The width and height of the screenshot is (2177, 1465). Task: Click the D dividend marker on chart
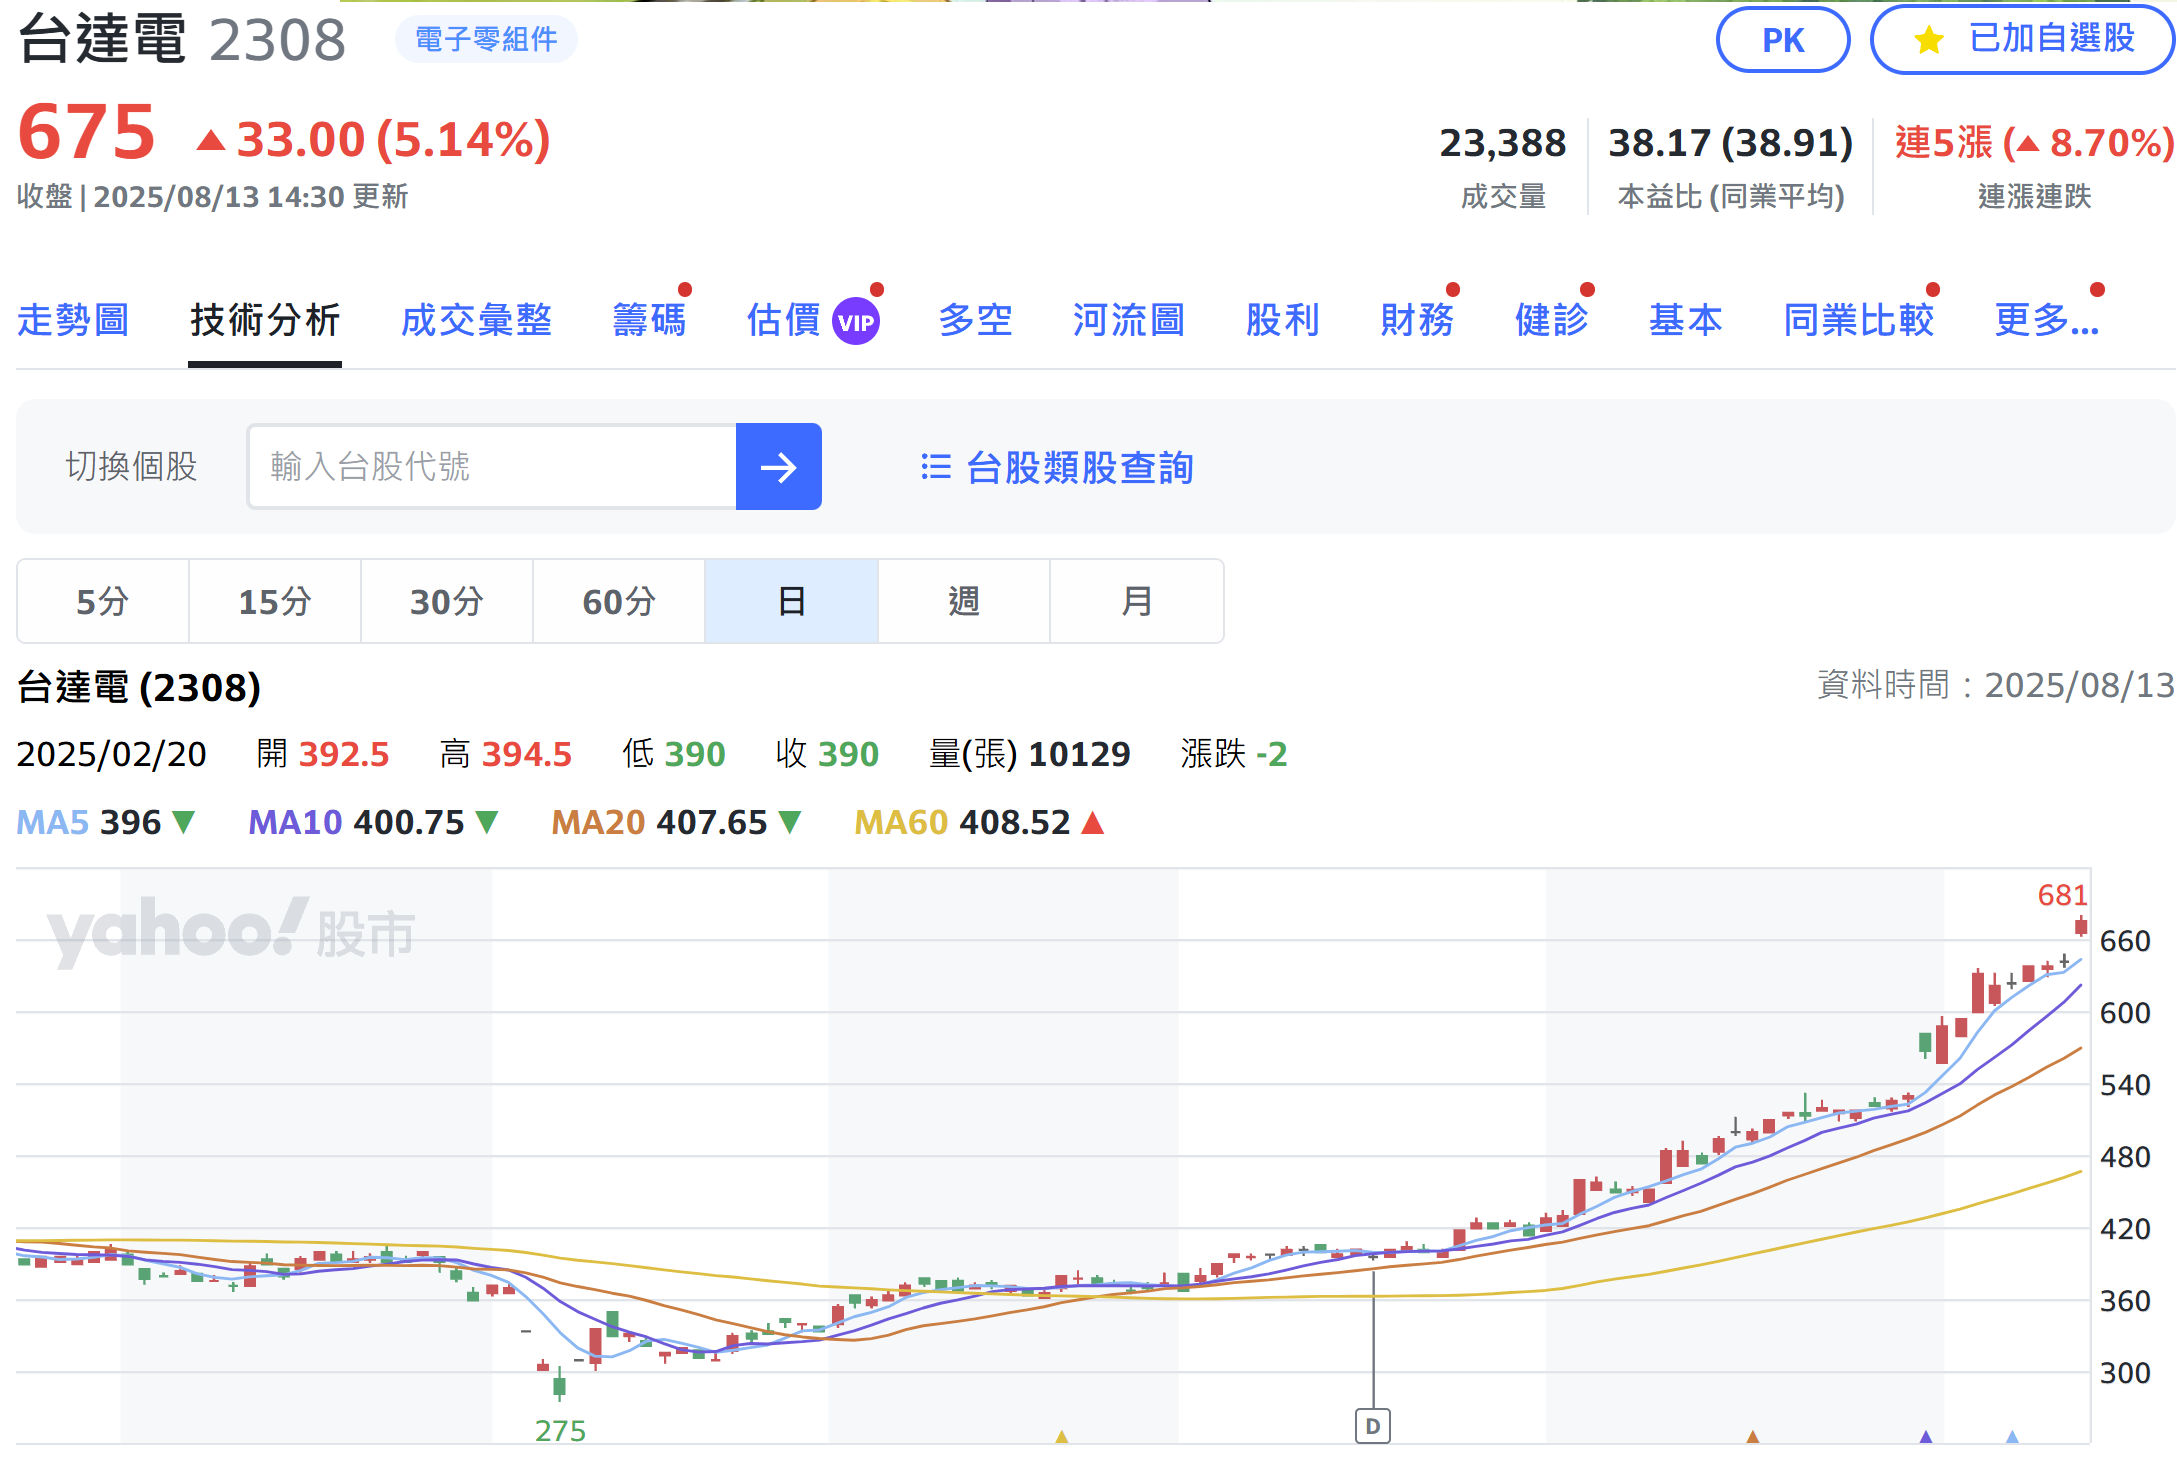pos(1373,1426)
